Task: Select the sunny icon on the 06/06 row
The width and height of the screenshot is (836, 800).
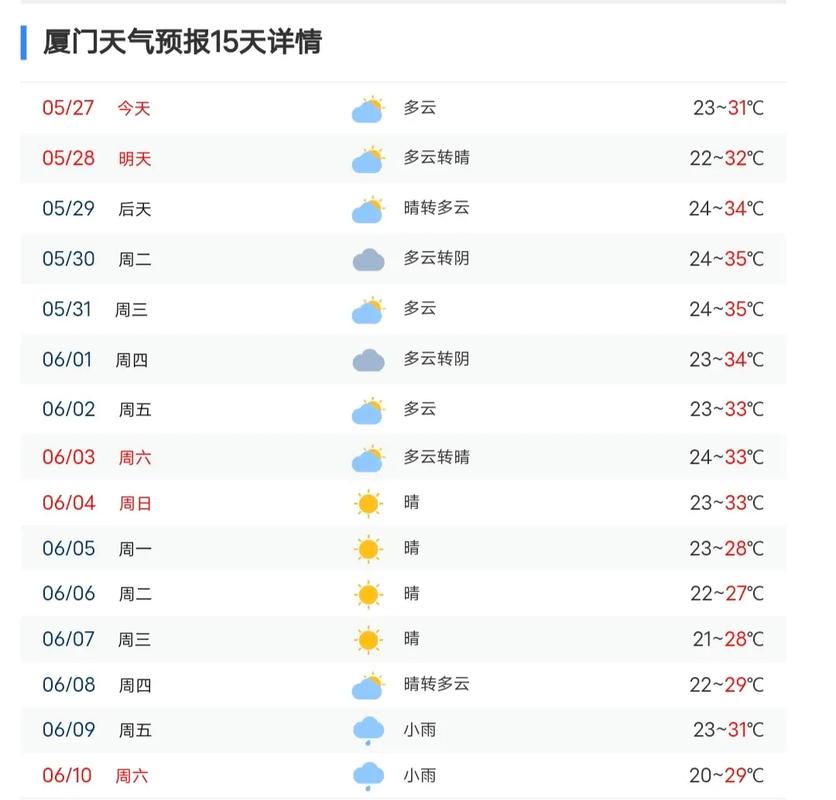Action: coord(366,593)
